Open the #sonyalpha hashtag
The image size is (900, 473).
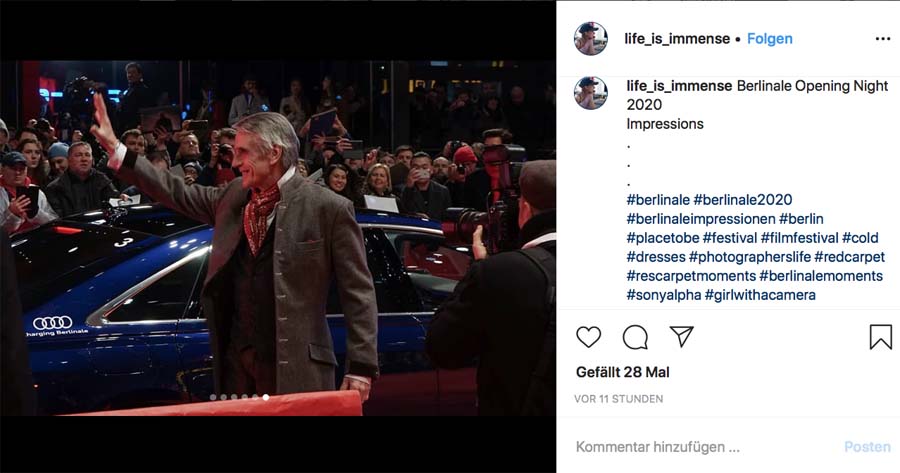(664, 295)
